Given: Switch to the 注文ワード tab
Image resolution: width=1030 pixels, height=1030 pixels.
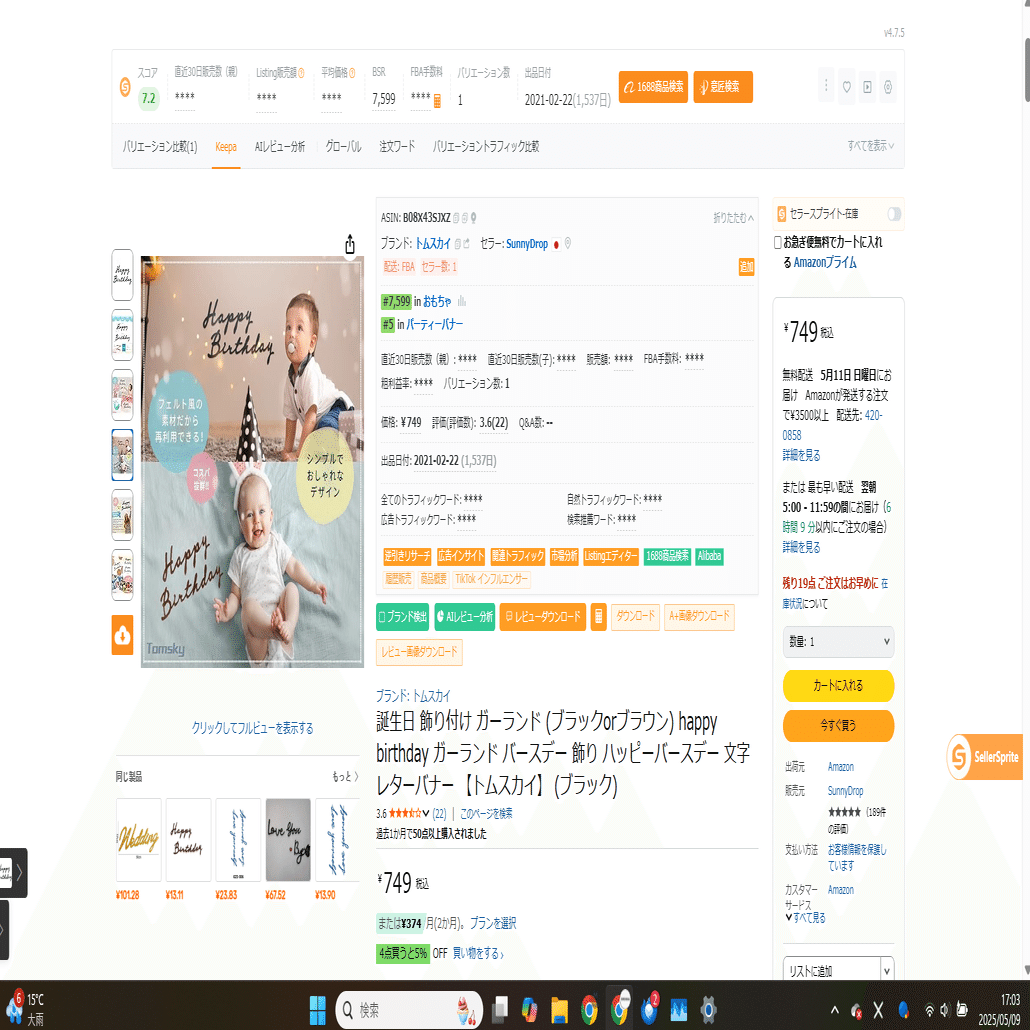Looking at the screenshot, I should point(397,146).
